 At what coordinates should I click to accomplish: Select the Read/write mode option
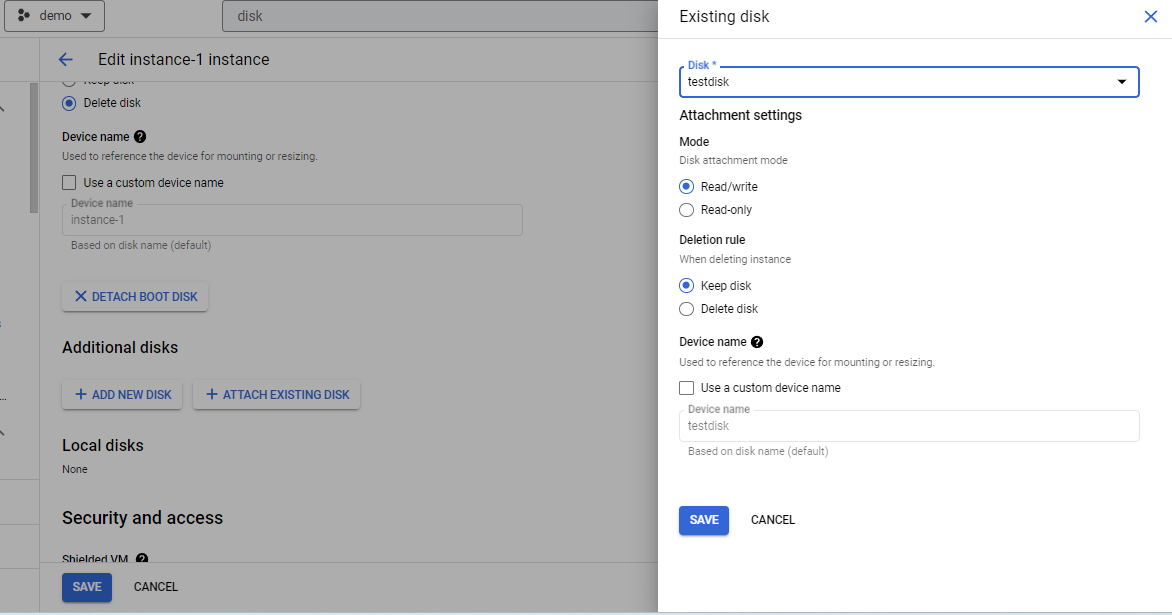click(x=686, y=186)
